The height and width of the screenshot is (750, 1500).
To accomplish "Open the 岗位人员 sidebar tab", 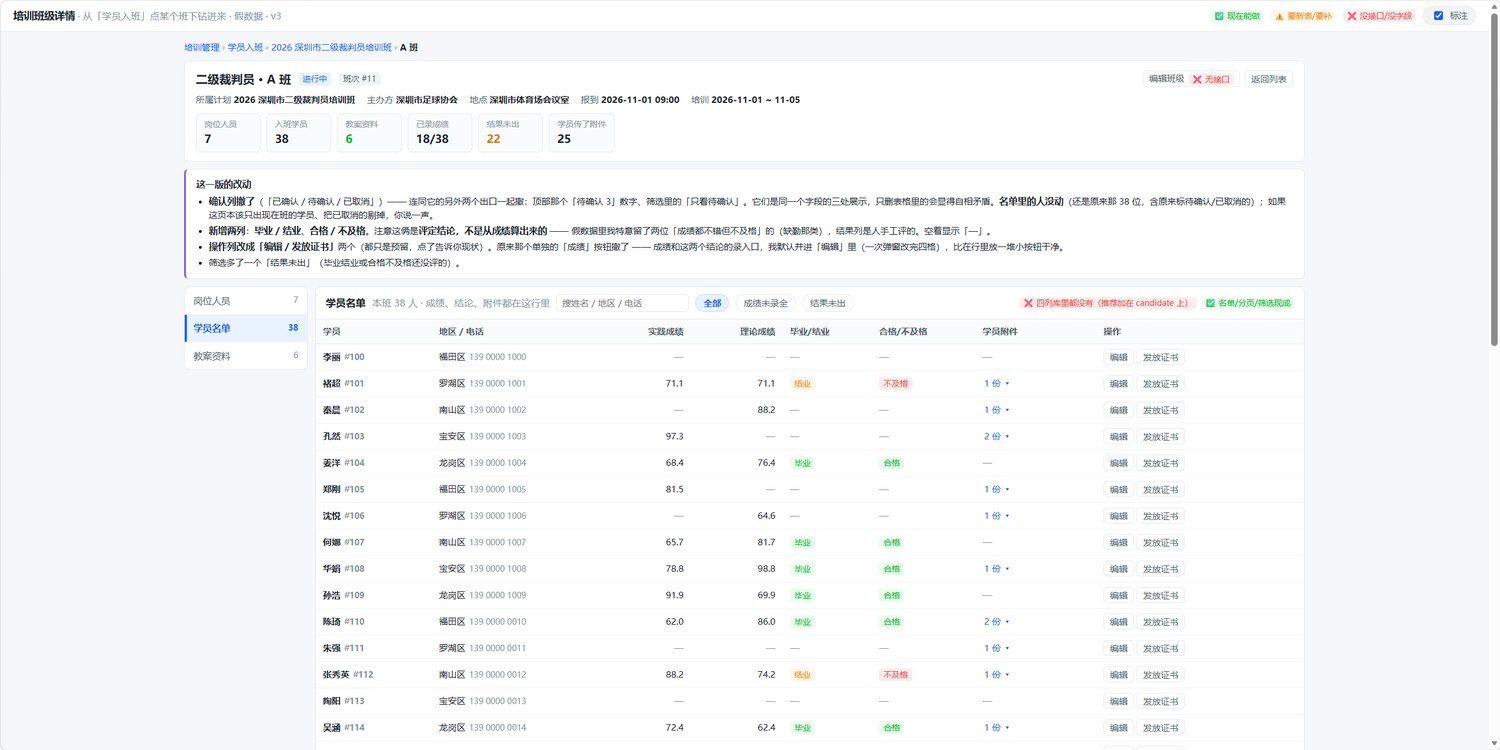I will [x=246, y=300].
